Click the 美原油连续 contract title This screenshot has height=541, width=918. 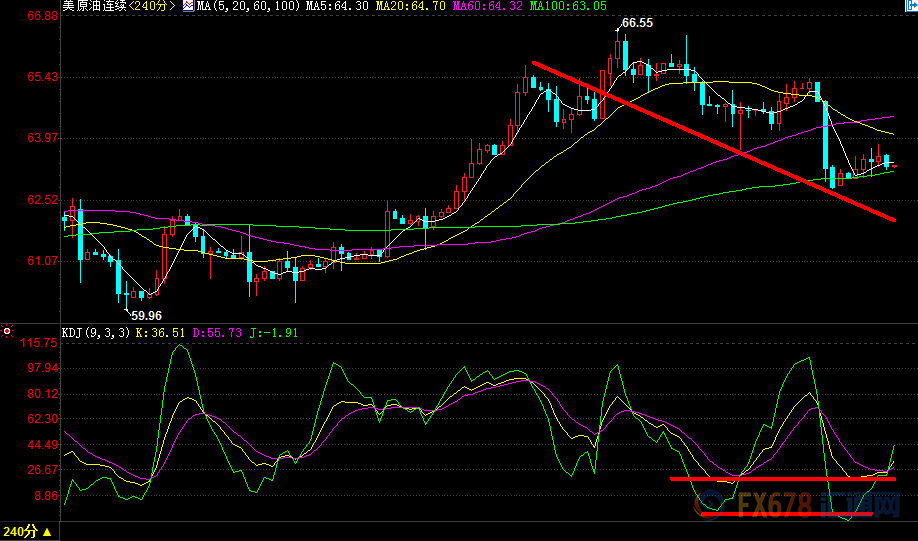94,6
